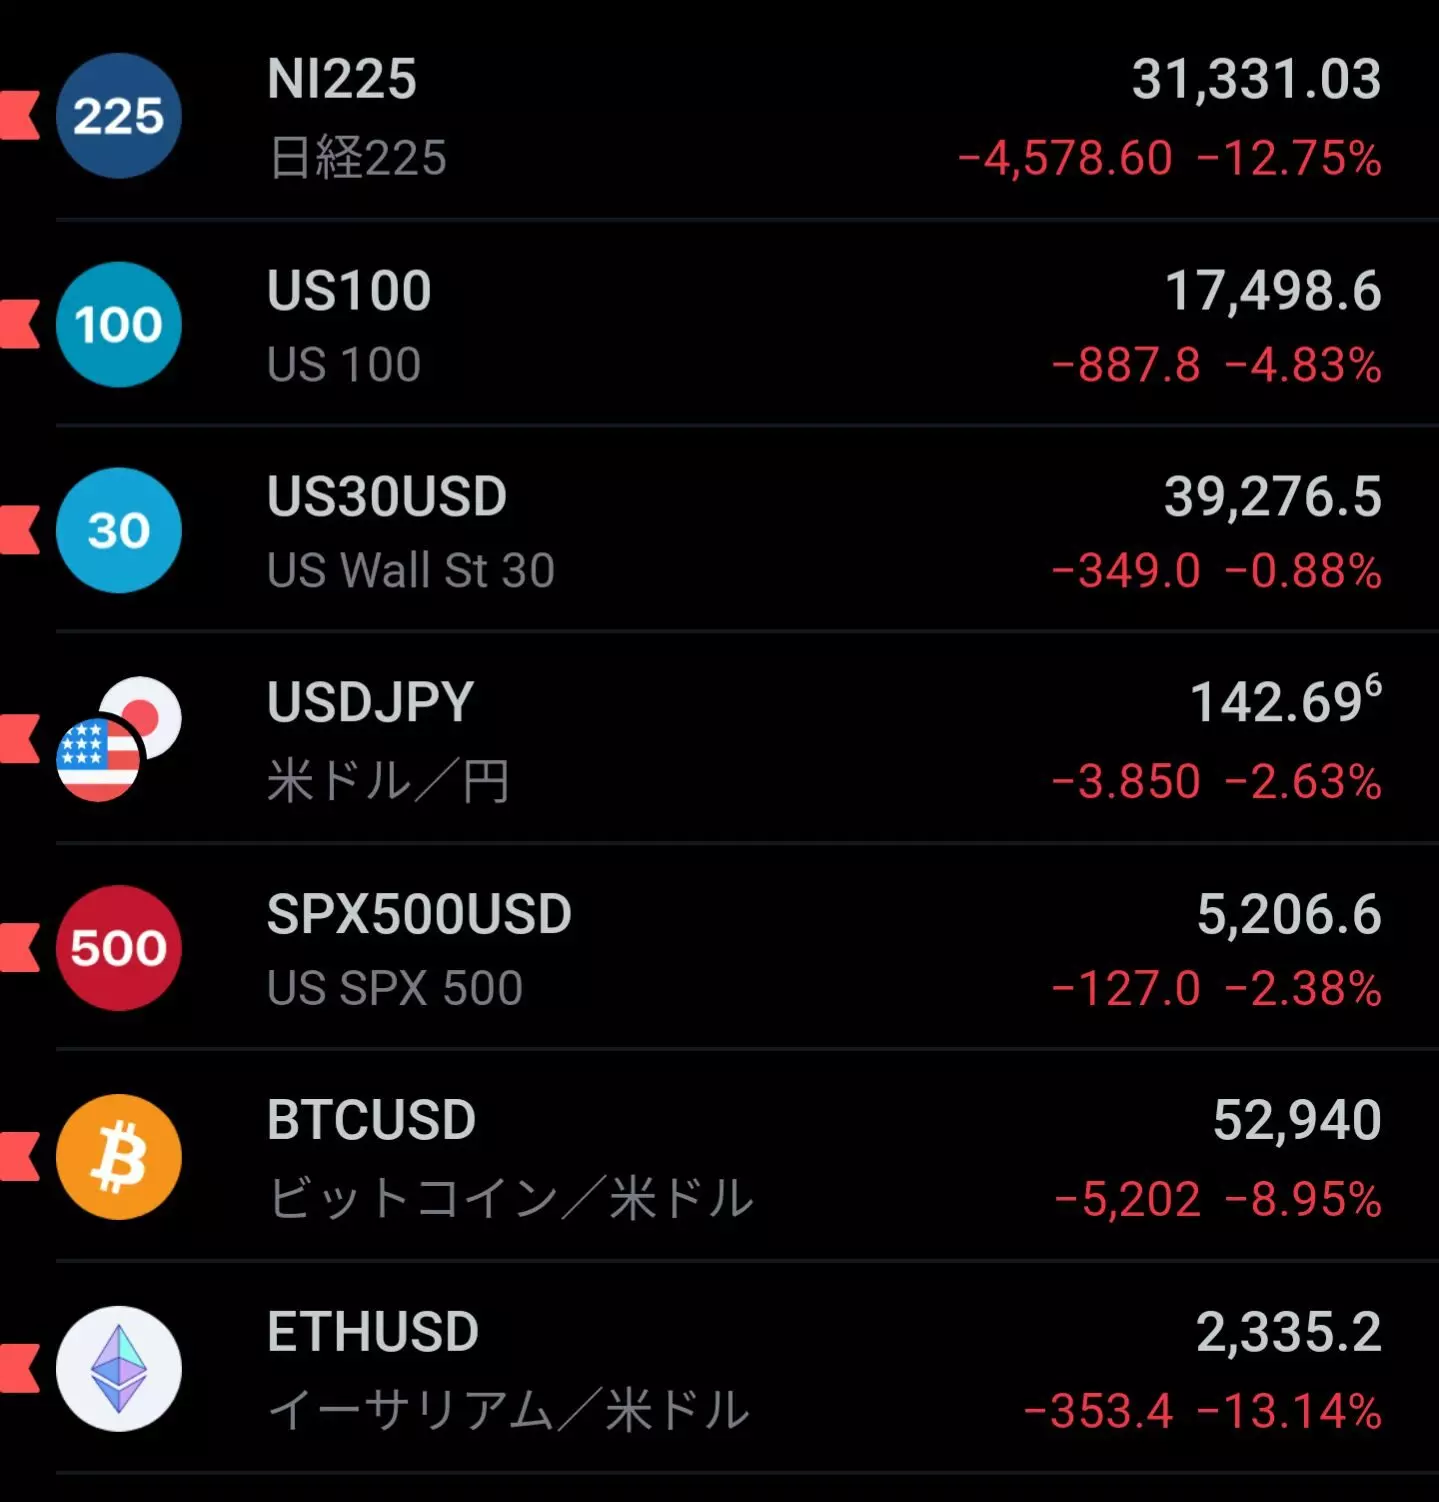Toggle the red flag beside BTCUSD
Image resolution: width=1439 pixels, height=1502 pixels.
coord(19,1156)
